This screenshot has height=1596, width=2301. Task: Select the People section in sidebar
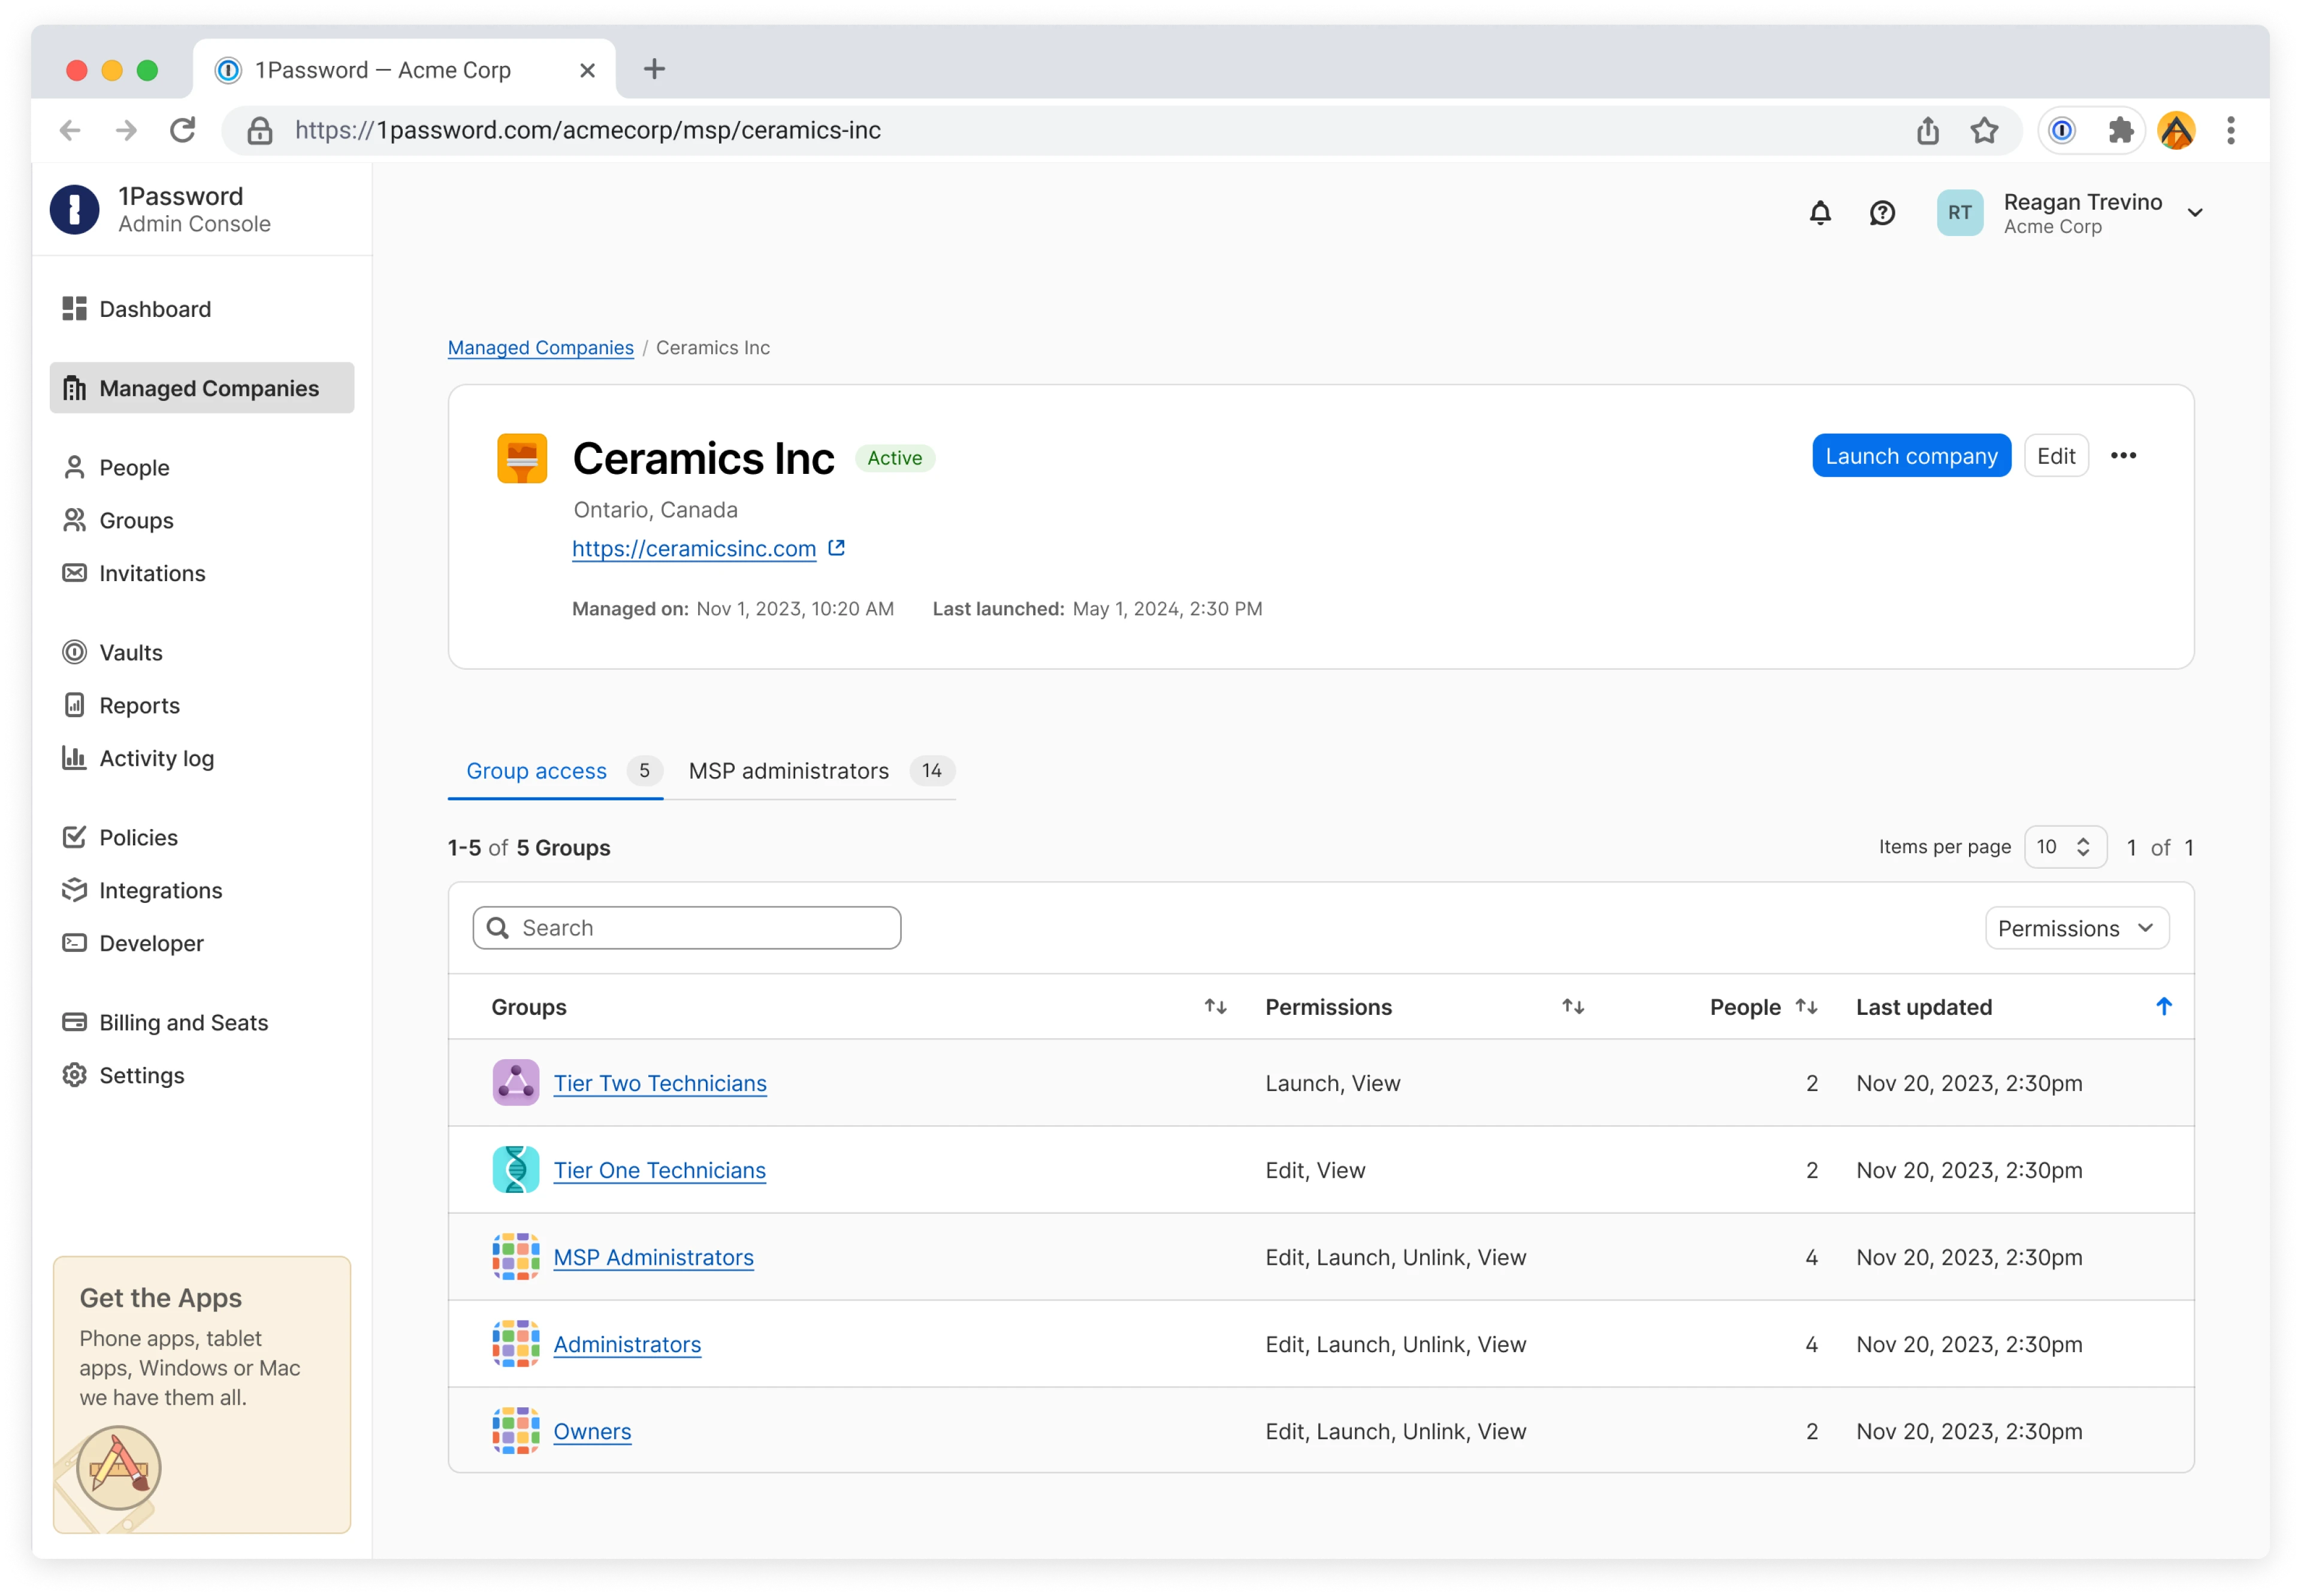(134, 467)
